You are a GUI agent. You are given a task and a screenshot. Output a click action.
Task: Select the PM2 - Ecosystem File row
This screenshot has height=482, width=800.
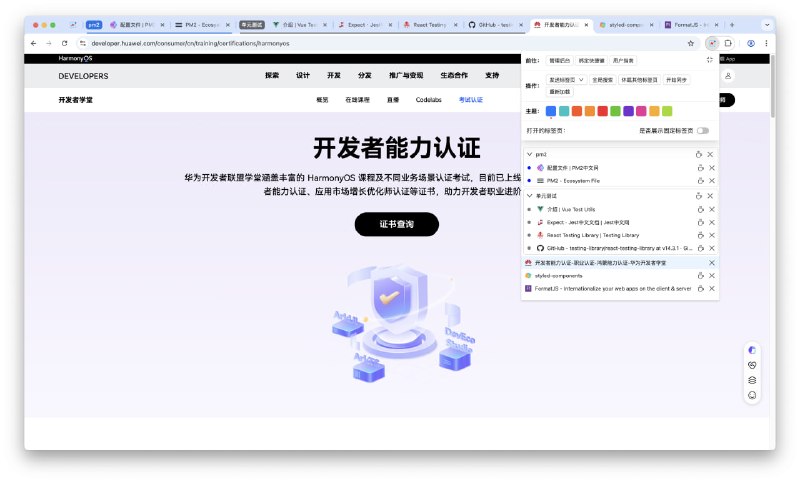620,181
